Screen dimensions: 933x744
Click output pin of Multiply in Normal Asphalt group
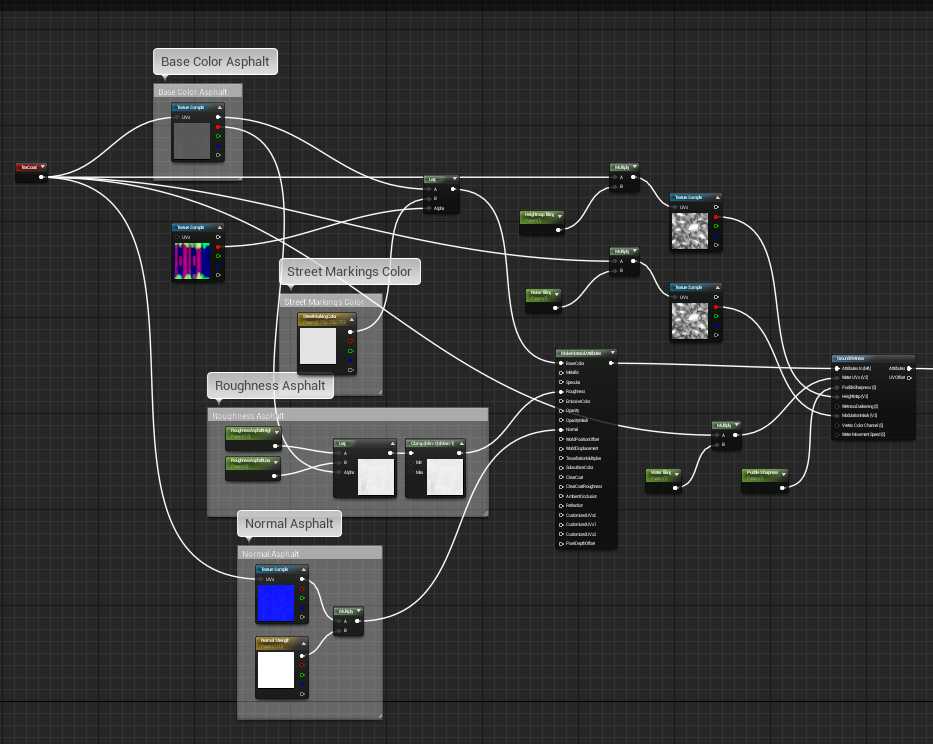[x=357, y=621]
